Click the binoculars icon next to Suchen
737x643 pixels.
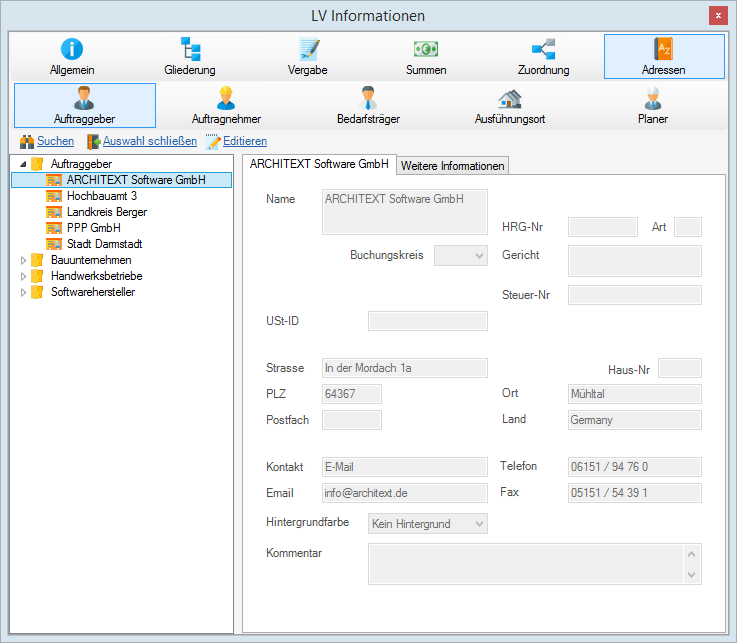27,141
